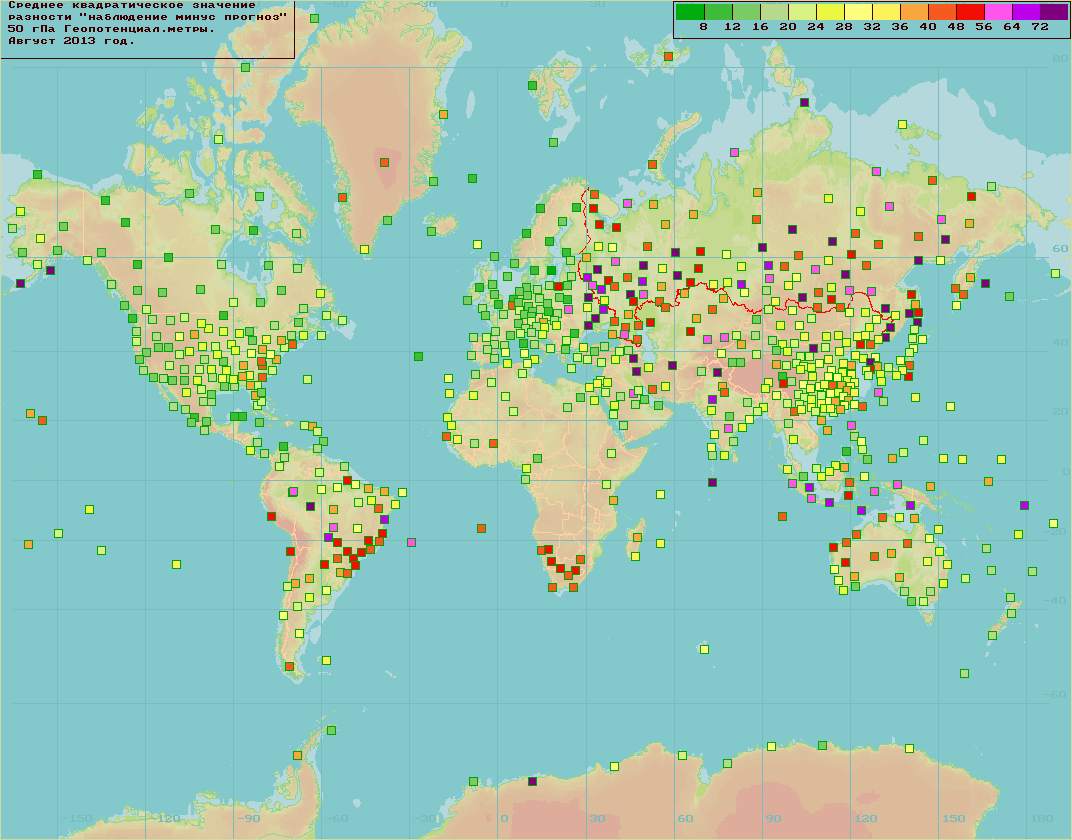The image size is (1072, 840).
Task: Click legend swatch for the 8–12 range
Action: pyautogui.click(x=718, y=12)
